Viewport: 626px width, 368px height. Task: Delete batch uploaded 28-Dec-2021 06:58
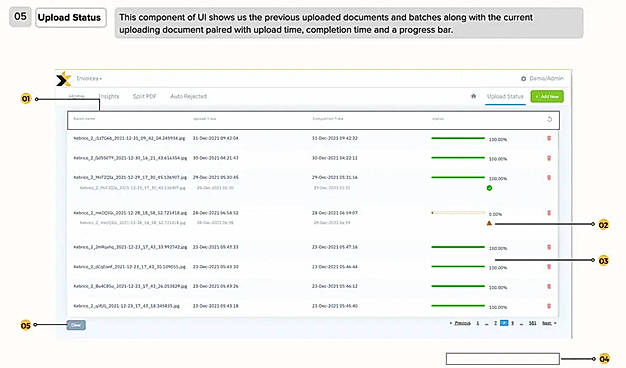[x=549, y=213]
